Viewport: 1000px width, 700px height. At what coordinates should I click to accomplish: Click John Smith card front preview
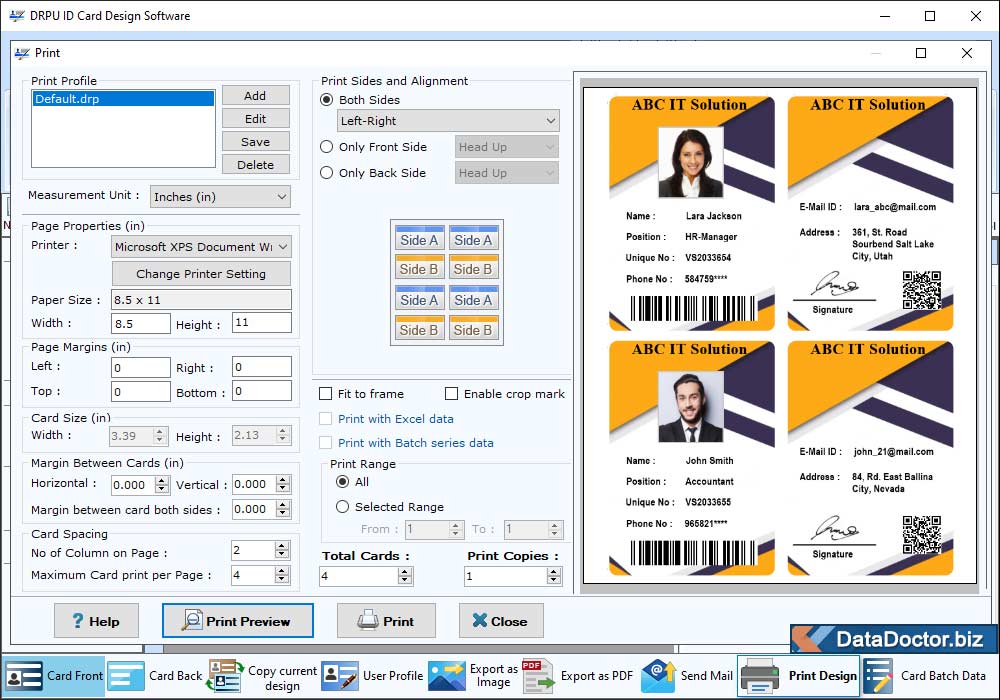click(692, 458)
